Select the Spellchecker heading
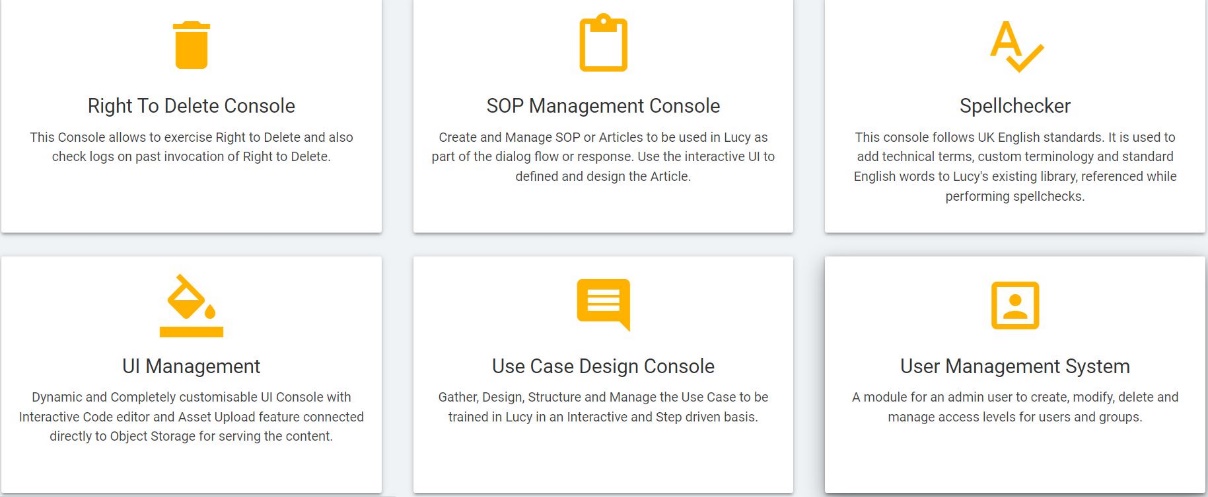Image resolution: width=1208 pixels, height=497 pixels. tap(1015, 106)
